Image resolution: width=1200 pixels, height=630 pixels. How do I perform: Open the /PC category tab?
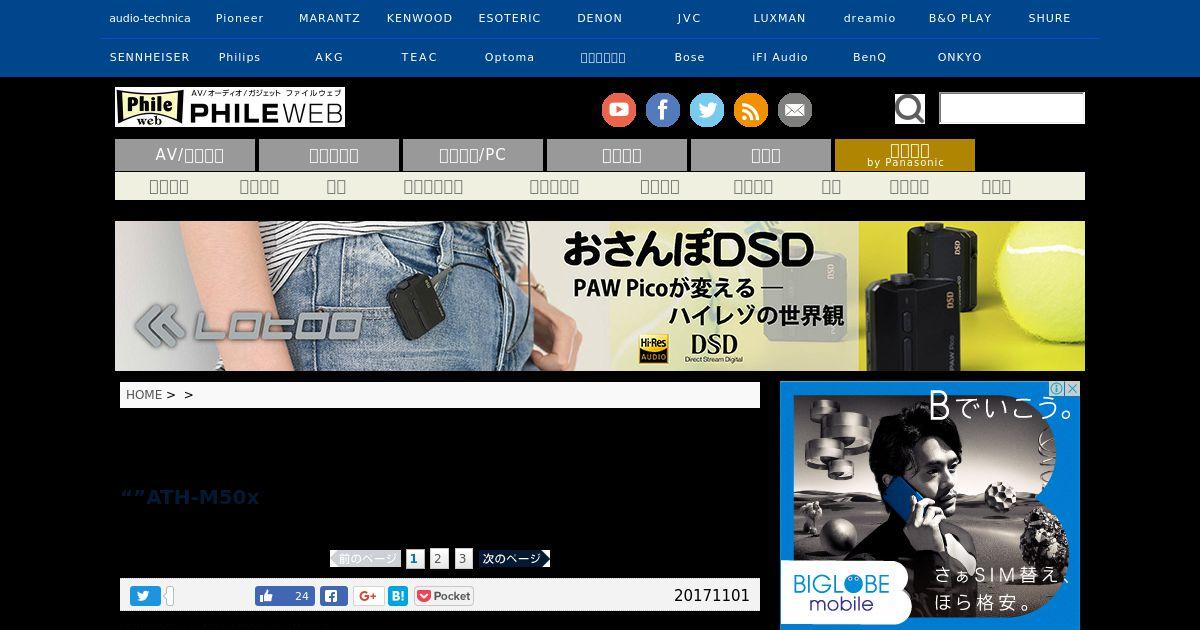pos(473,155)
